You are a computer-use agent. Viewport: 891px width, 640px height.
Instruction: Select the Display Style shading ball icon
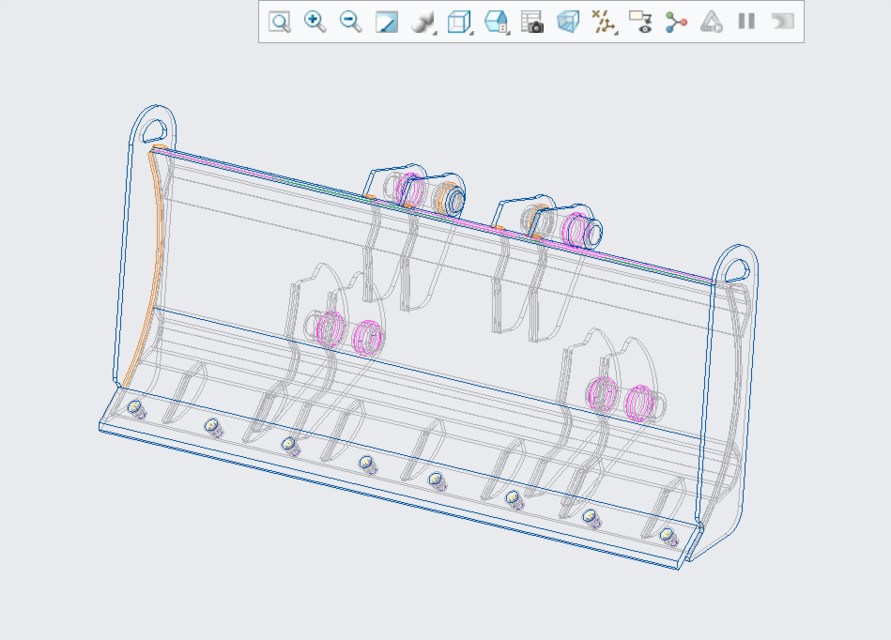[420, 22]
